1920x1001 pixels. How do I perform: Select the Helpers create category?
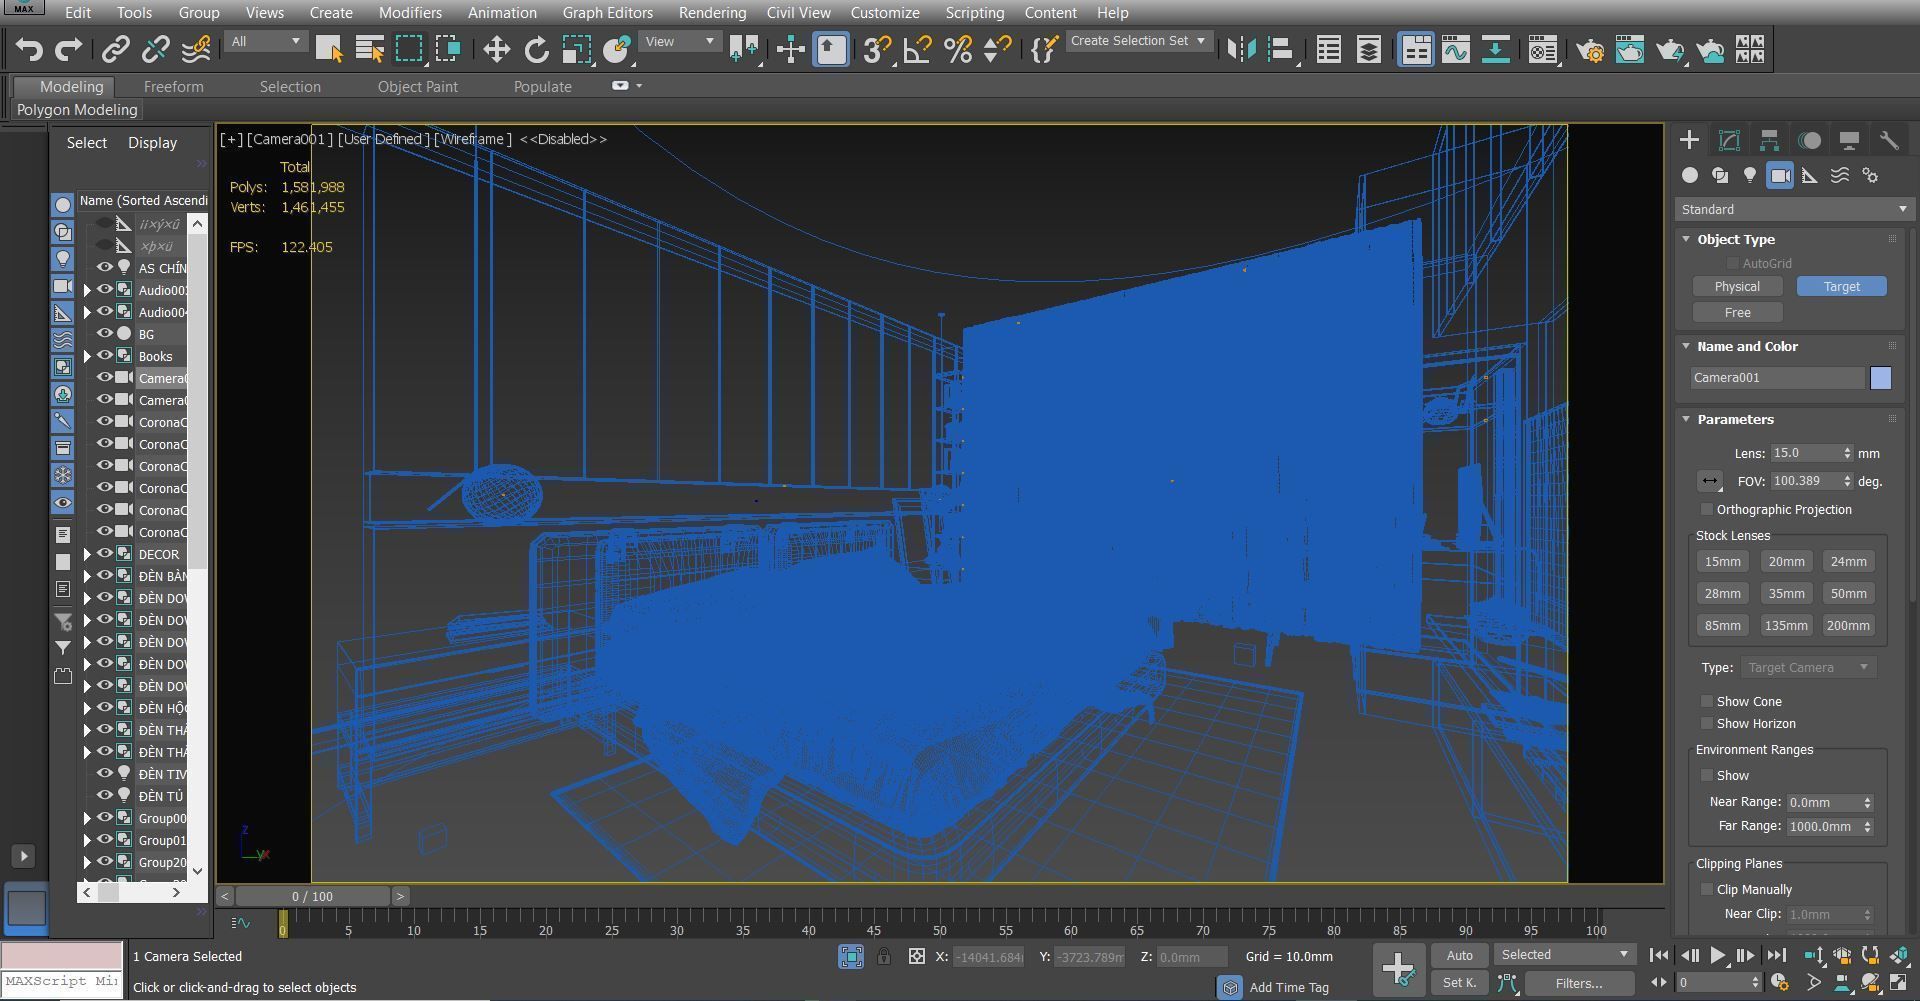pyautogui.click(x=1810, y=175)
